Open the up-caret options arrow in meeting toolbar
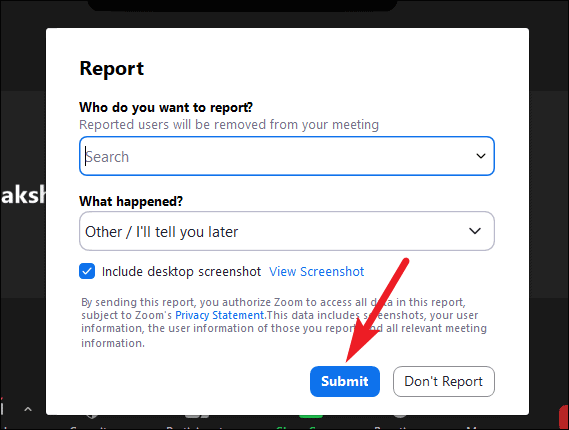 [28, 410]
